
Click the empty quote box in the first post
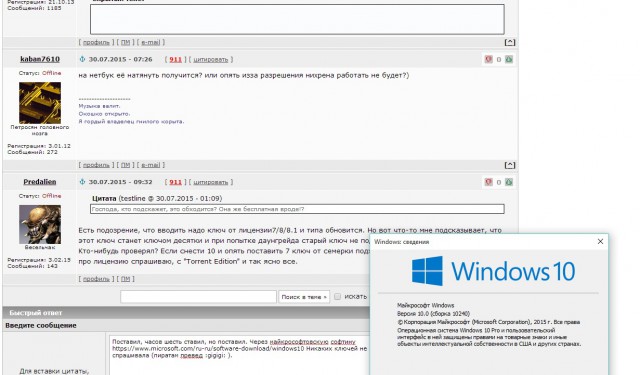297,19
